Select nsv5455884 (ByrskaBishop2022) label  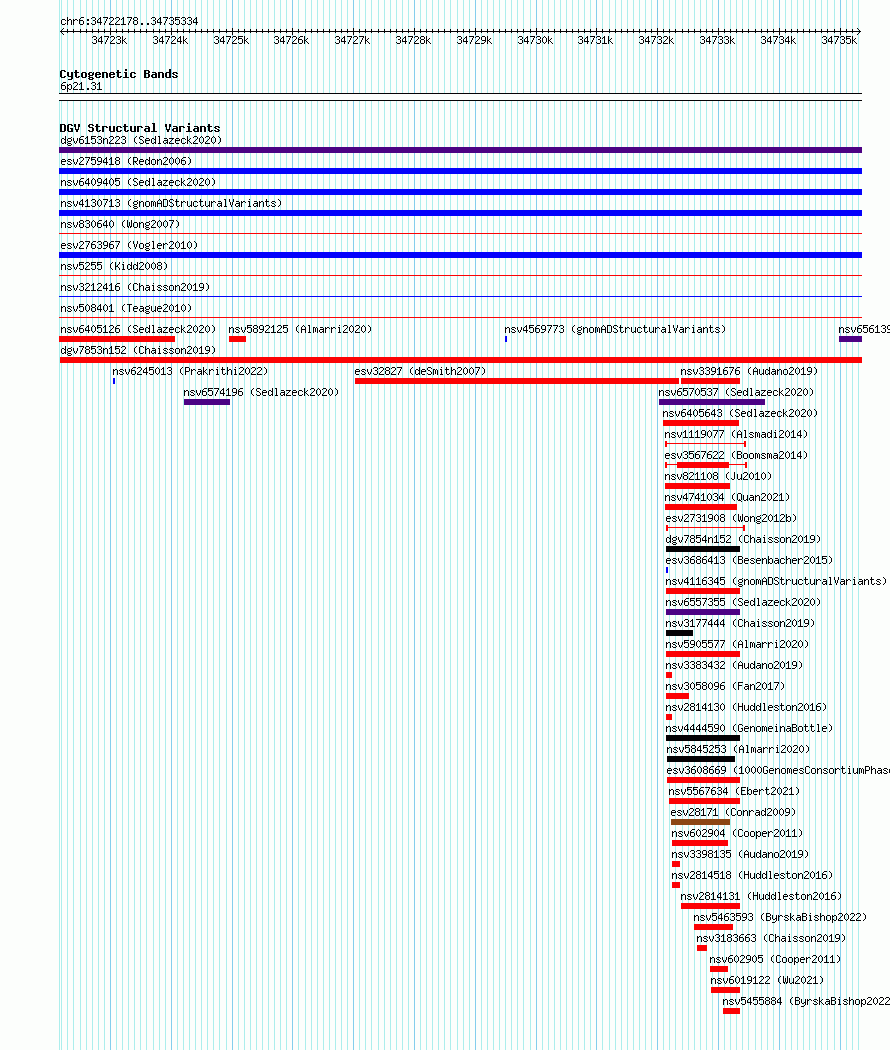(806, 1001)
